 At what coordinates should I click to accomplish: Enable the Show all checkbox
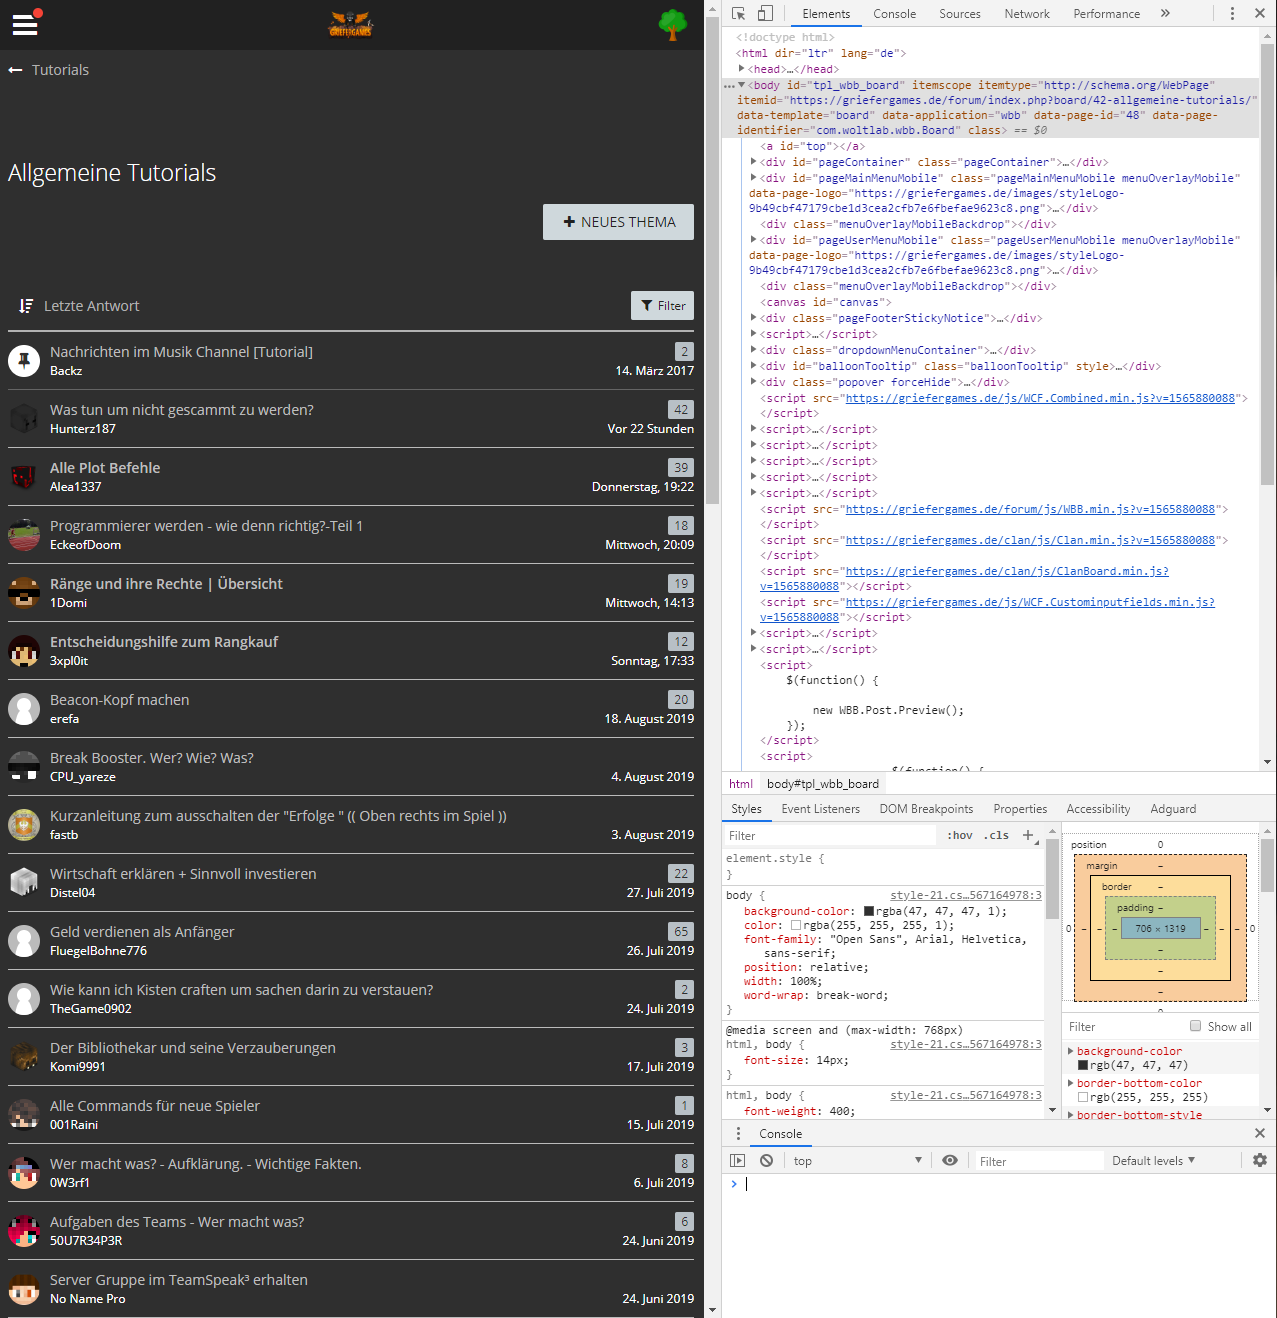tap(1195, 1026)
